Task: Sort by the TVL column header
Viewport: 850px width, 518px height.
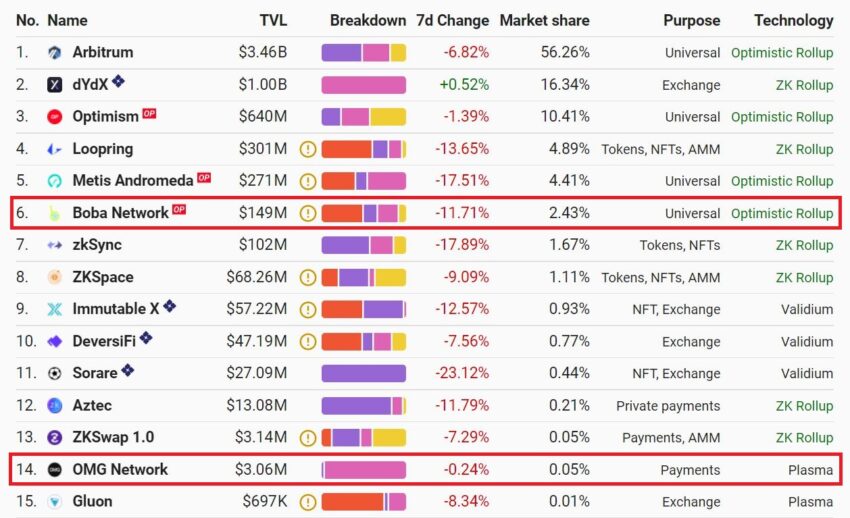Action: pyautogui.click(x=273, y=21)
